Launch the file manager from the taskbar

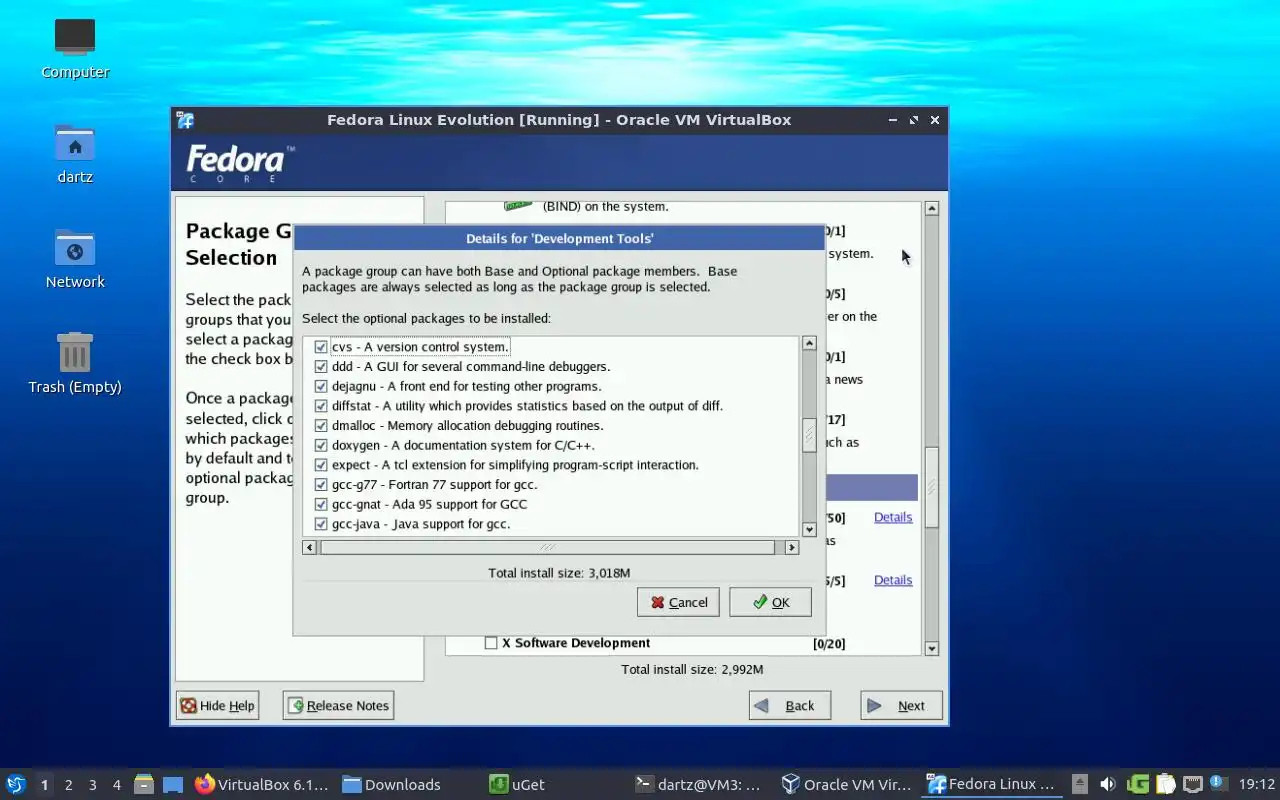click(144, 785)
